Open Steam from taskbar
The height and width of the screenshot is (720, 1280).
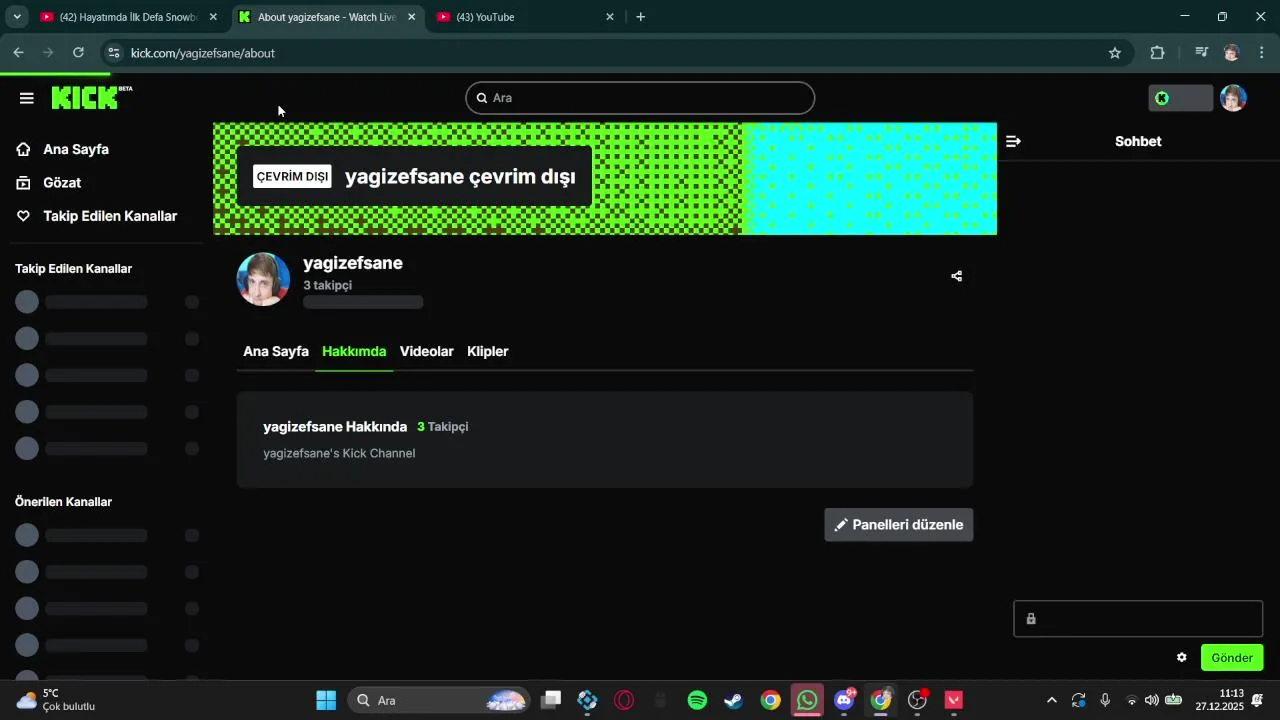tap(734, 700)
